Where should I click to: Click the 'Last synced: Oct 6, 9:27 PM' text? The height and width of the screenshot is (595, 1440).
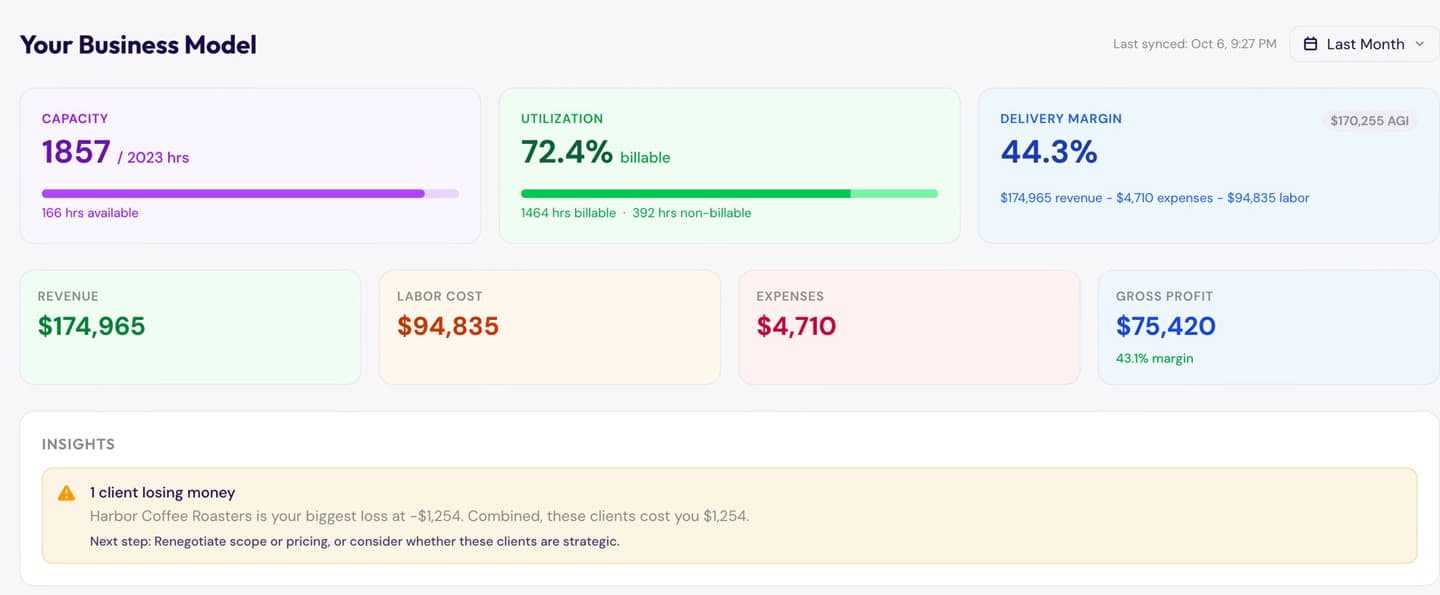tap(1195, 44)
